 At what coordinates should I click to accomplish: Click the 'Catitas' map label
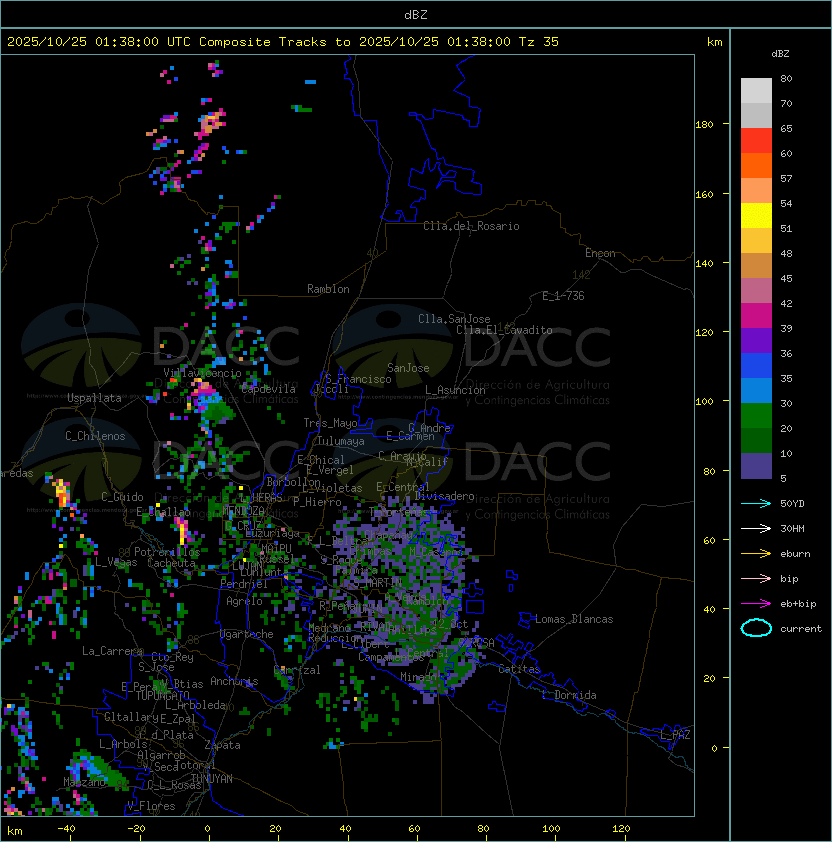click(519, 670)
